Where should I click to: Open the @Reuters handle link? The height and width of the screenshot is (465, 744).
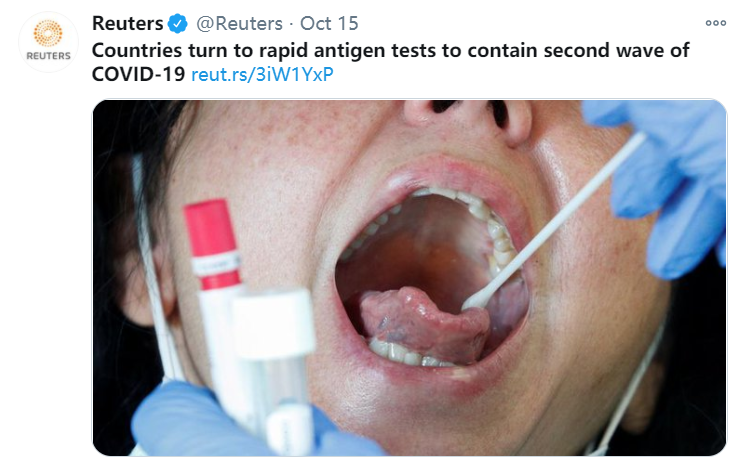(x=239, y=23)
